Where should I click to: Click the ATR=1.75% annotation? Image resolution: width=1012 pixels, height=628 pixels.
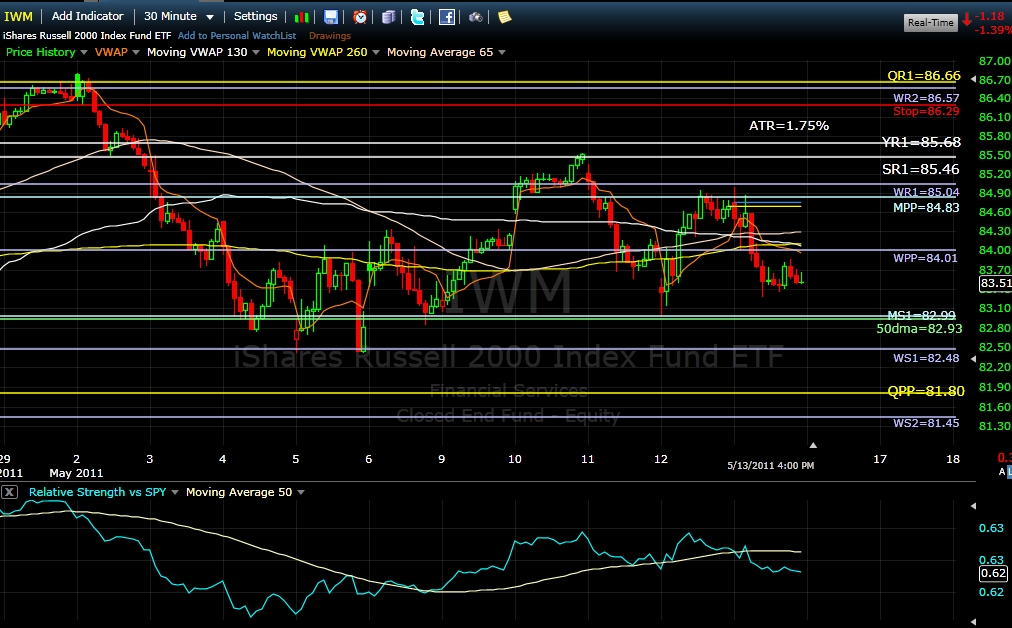point(789,126)
